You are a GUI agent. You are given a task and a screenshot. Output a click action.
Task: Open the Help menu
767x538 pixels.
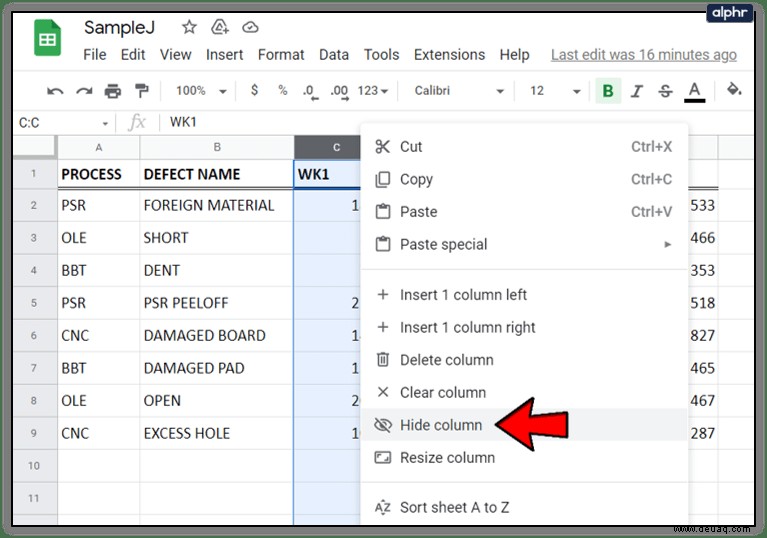click(514, 55)
